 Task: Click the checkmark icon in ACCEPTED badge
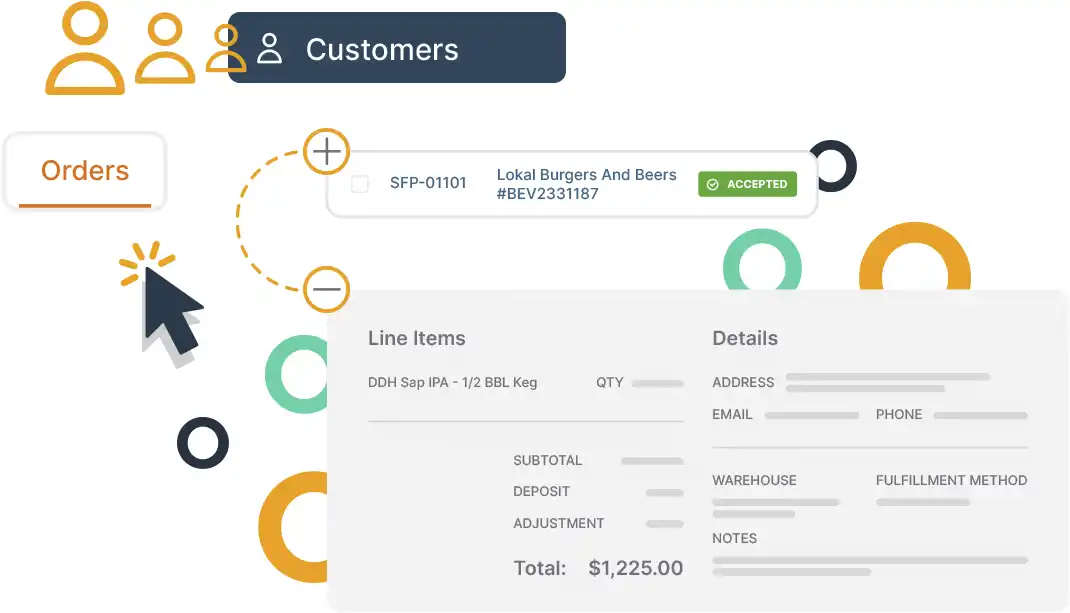(x=712, y=184)
